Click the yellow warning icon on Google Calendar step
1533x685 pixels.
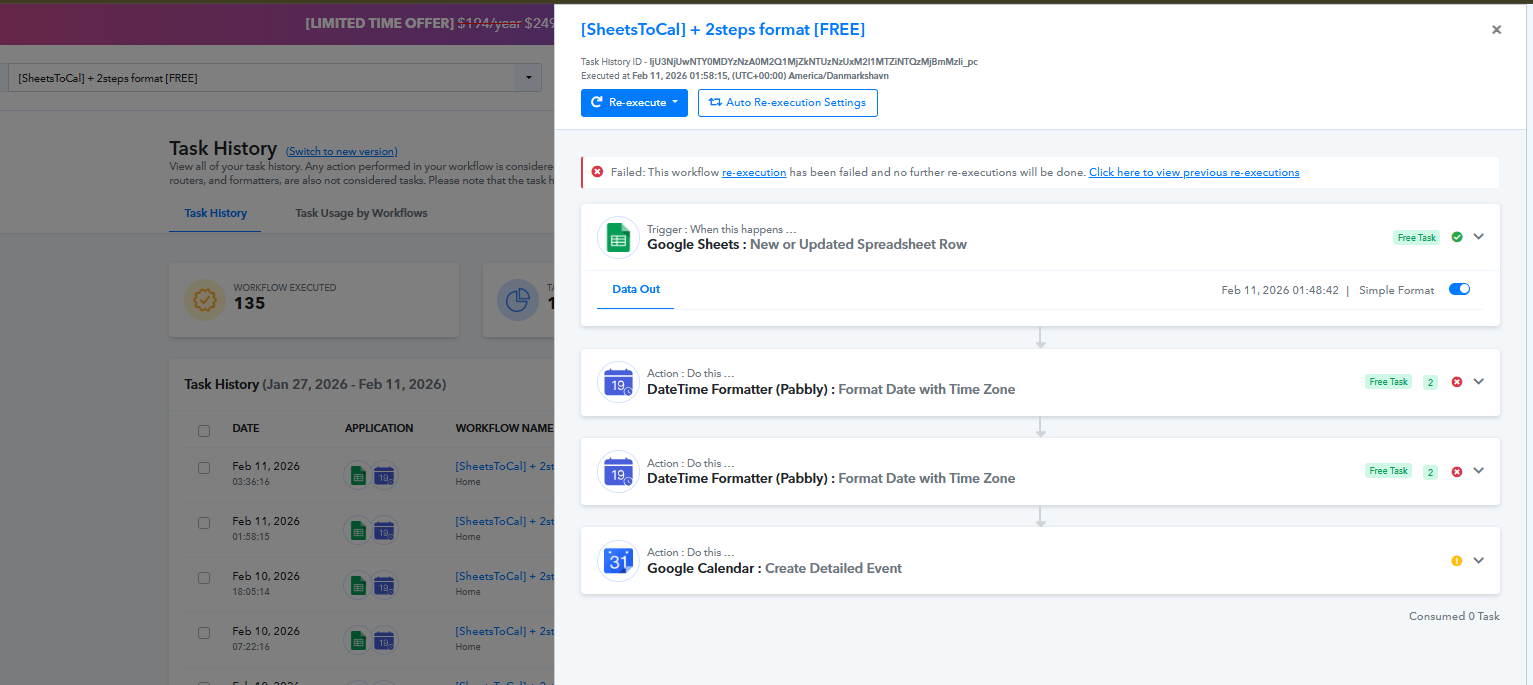click(x=1456, y=560)
